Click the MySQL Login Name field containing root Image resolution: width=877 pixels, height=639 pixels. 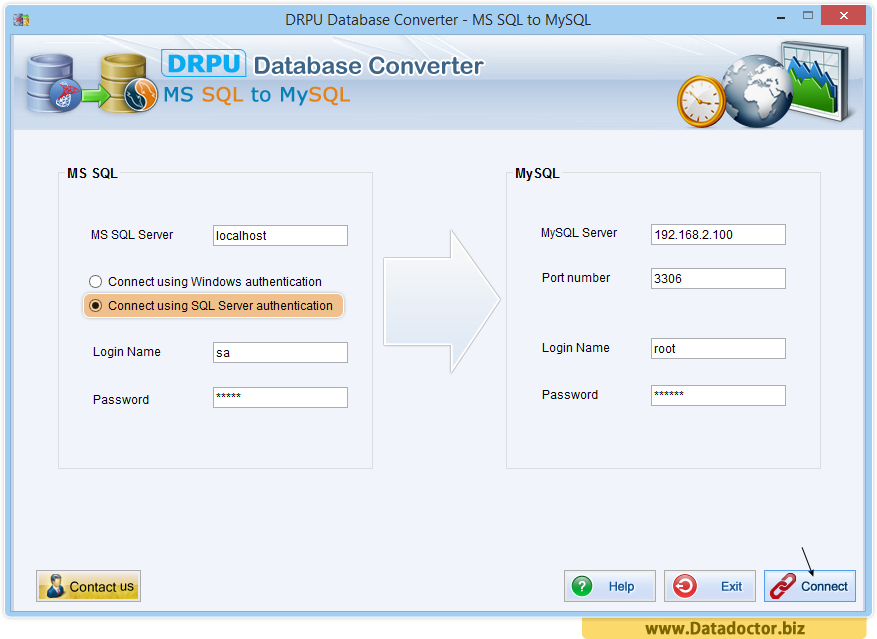718,349
